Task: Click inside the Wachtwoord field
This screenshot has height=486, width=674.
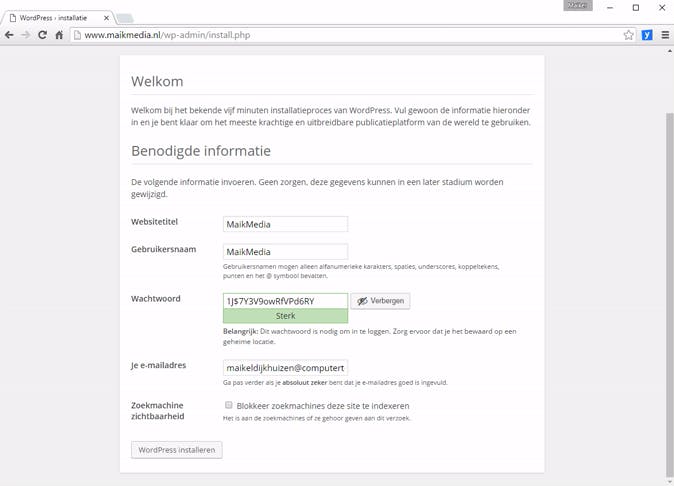Action: pyautogui.click(x=285, y=301)
